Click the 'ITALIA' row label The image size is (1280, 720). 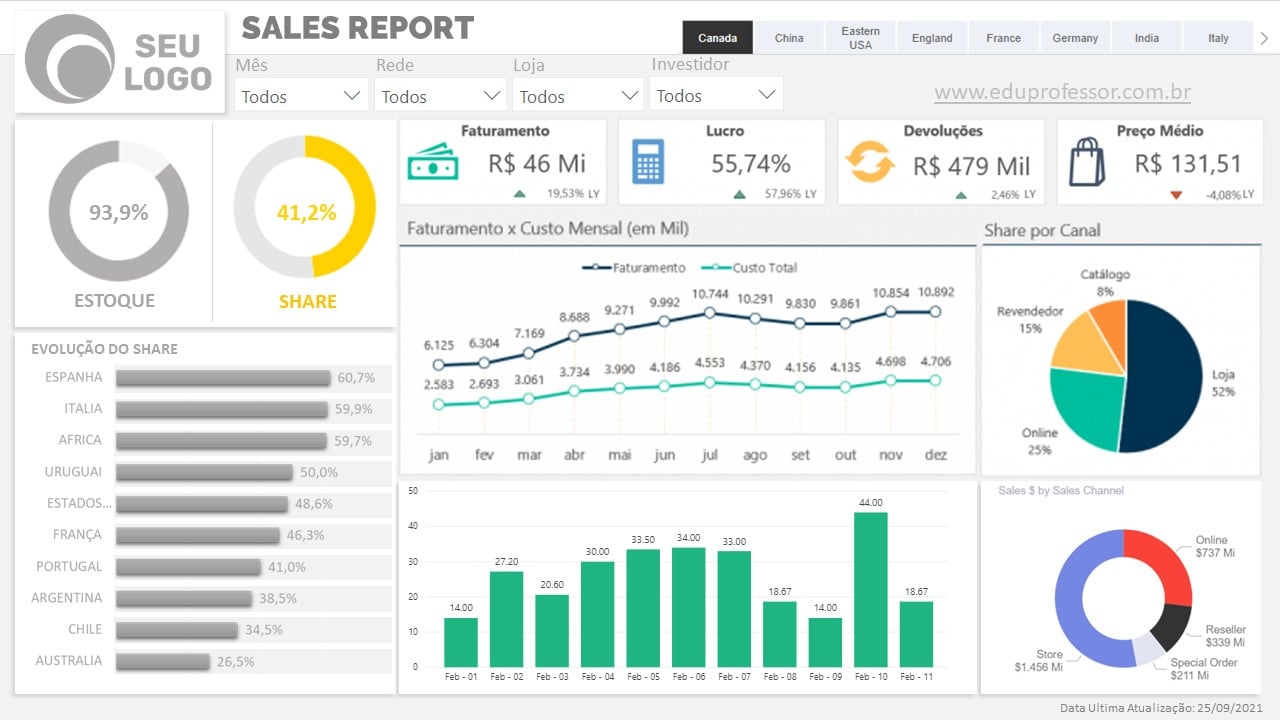[83, 408]
